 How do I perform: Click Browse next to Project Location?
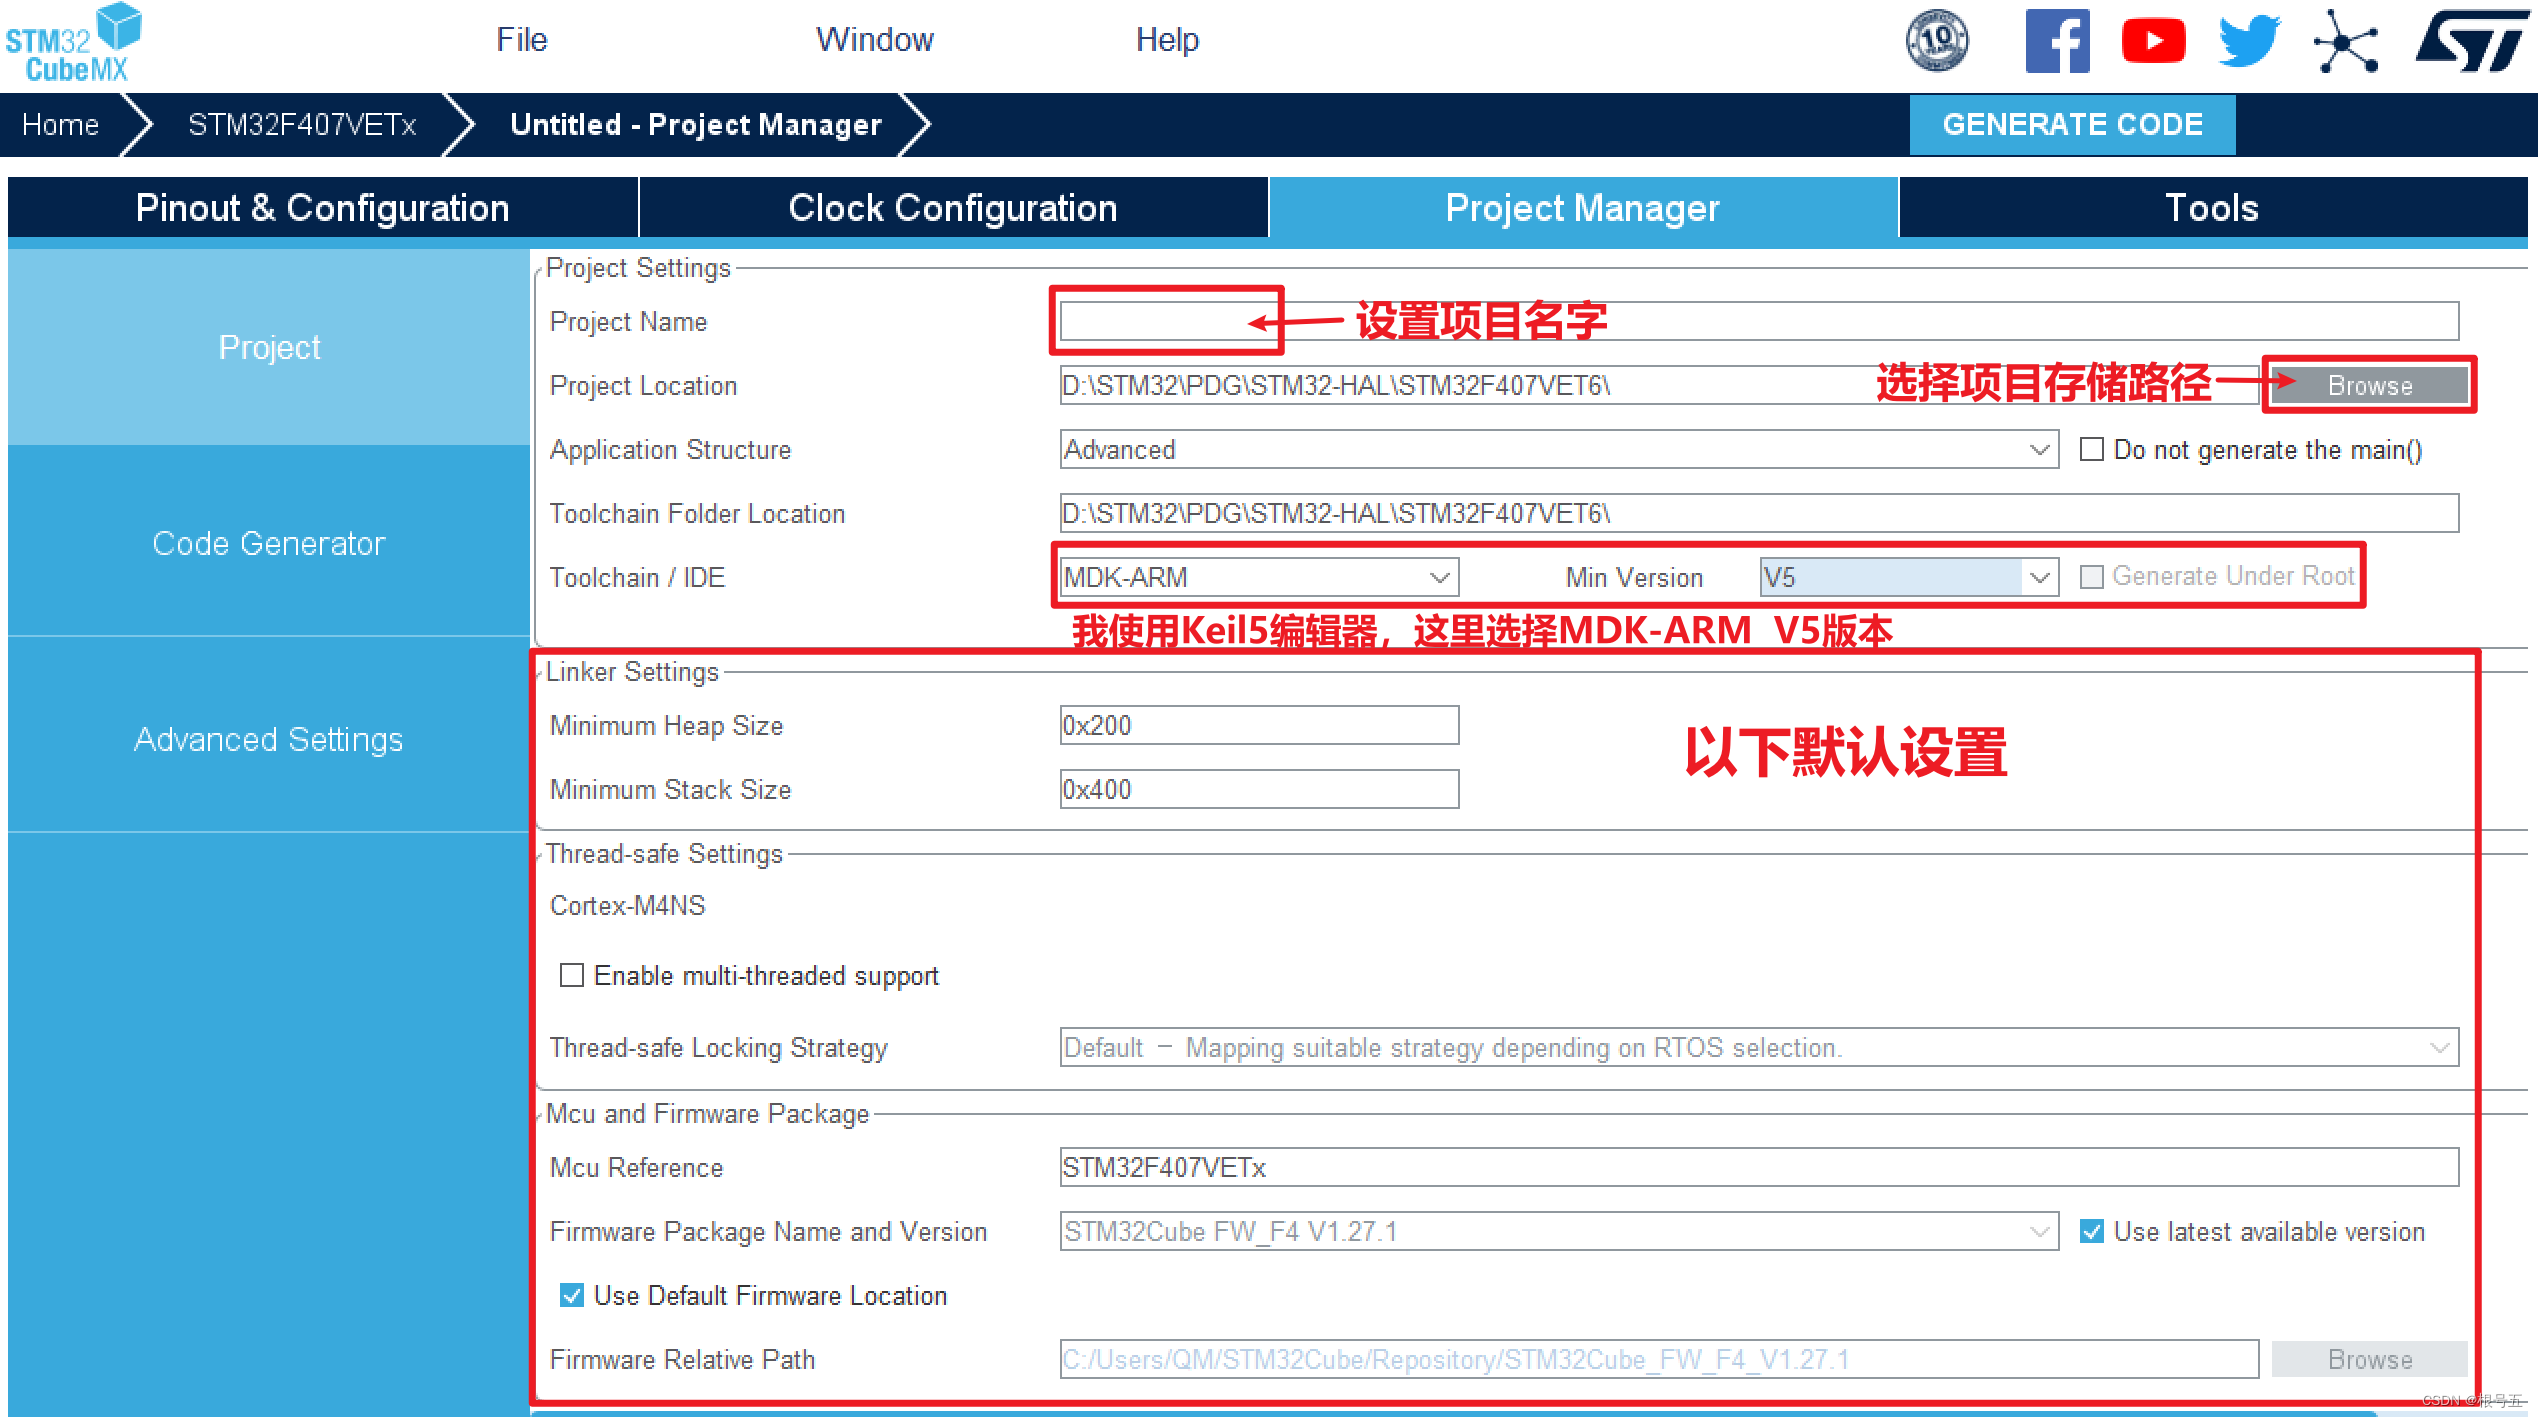tap(2369, 385)
